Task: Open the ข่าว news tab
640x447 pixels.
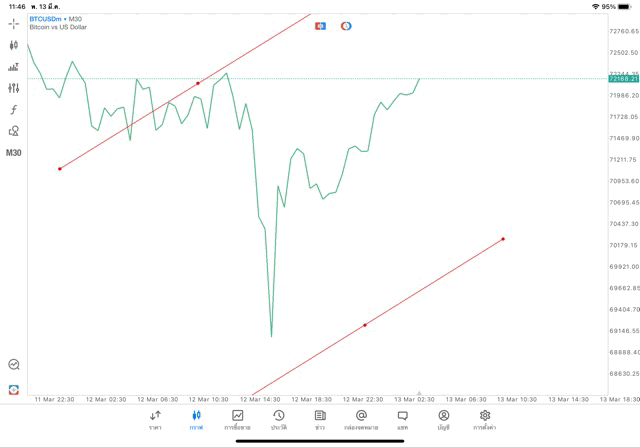Action: 320,420
